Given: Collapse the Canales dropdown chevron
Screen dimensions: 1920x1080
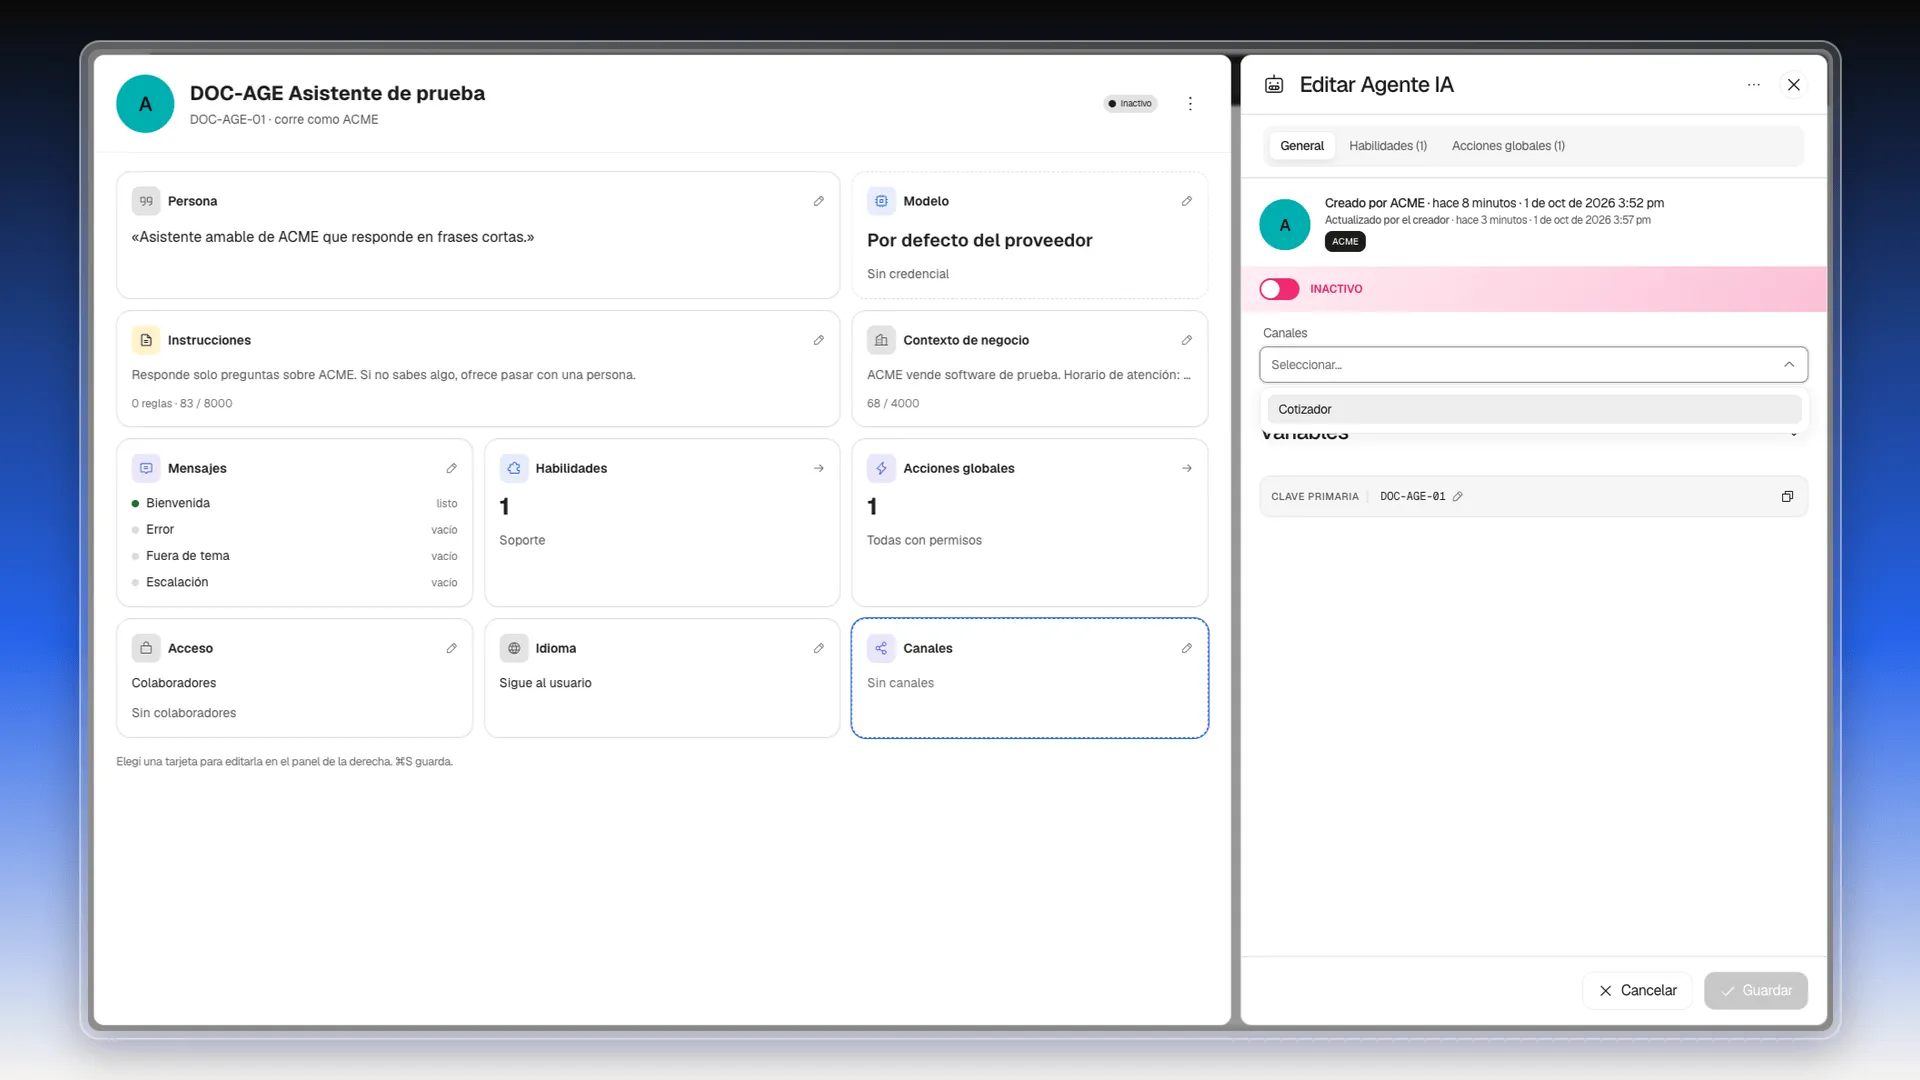Looking at the screenshot, I should (1789, 365).
